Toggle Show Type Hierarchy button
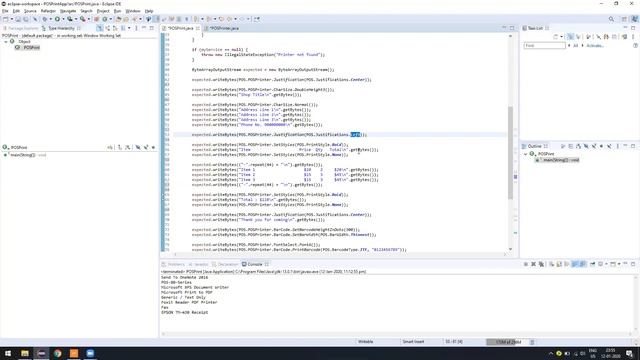 point(100,28)
